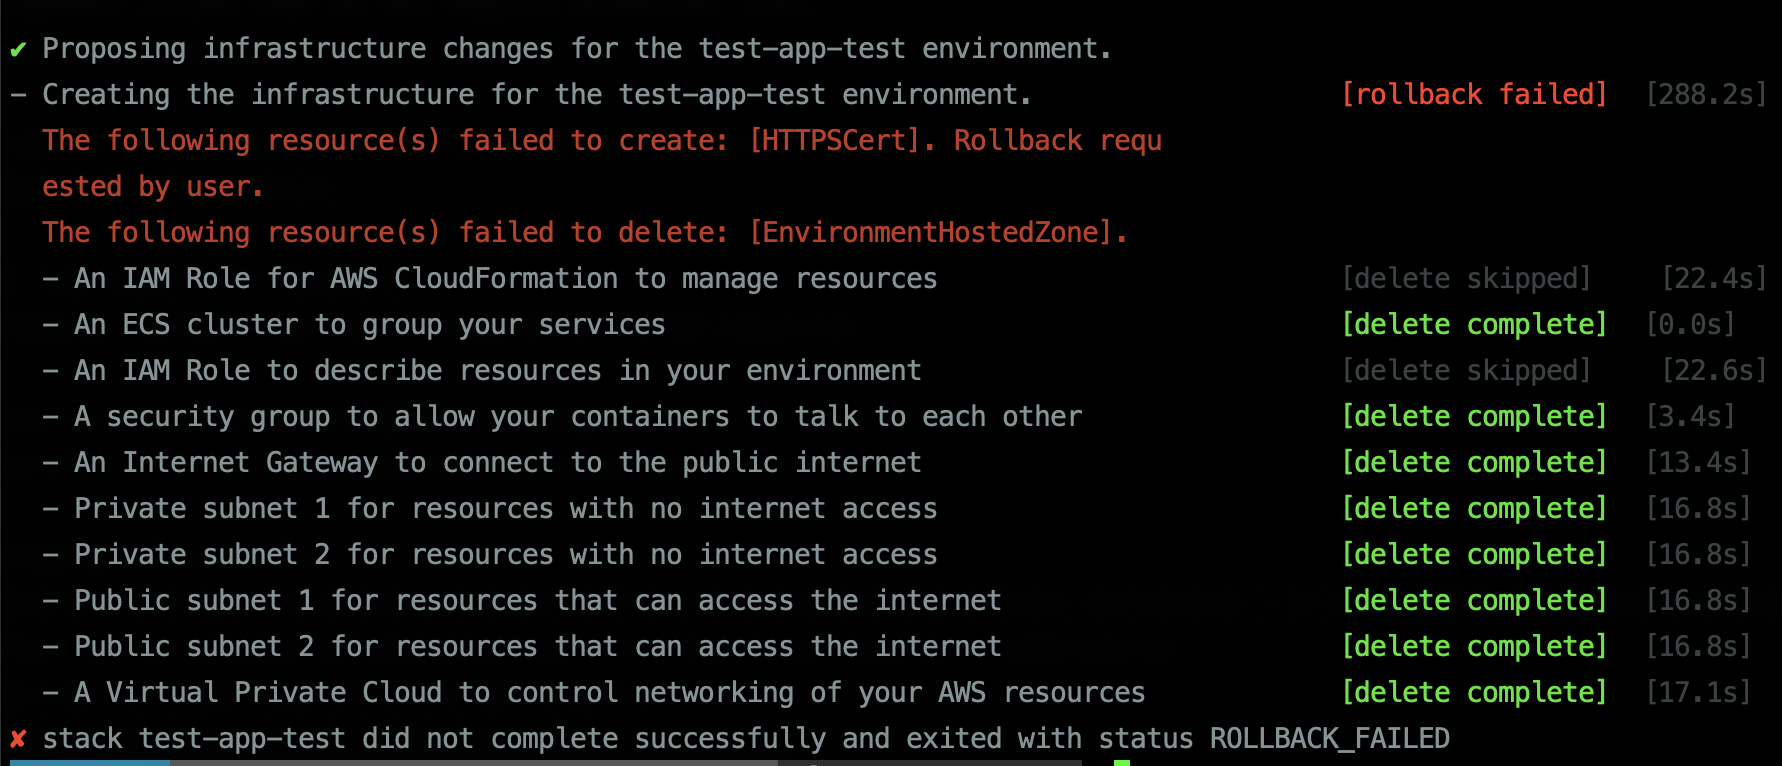Viewport: 1782px width, 766px height.
Task: Click the green terminal cursor block
Action: point(1122,763)
